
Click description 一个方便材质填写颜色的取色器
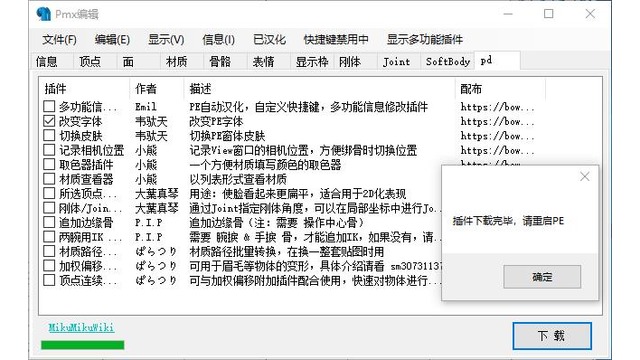tap(265, 165)
